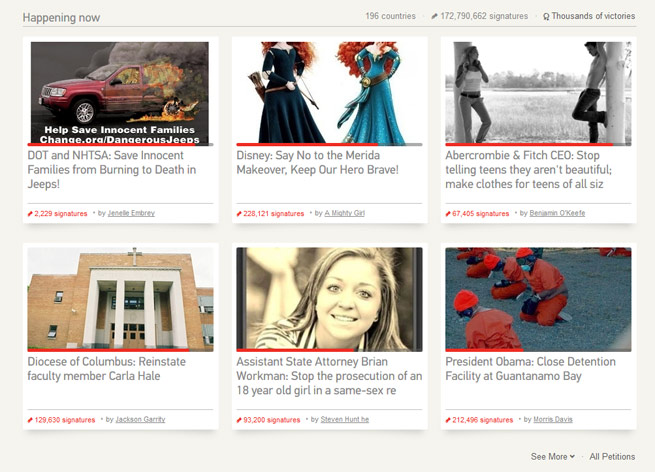655x472 pixels.
Task: Open the Merida makeover petition image
Action: tap(329, 92)
